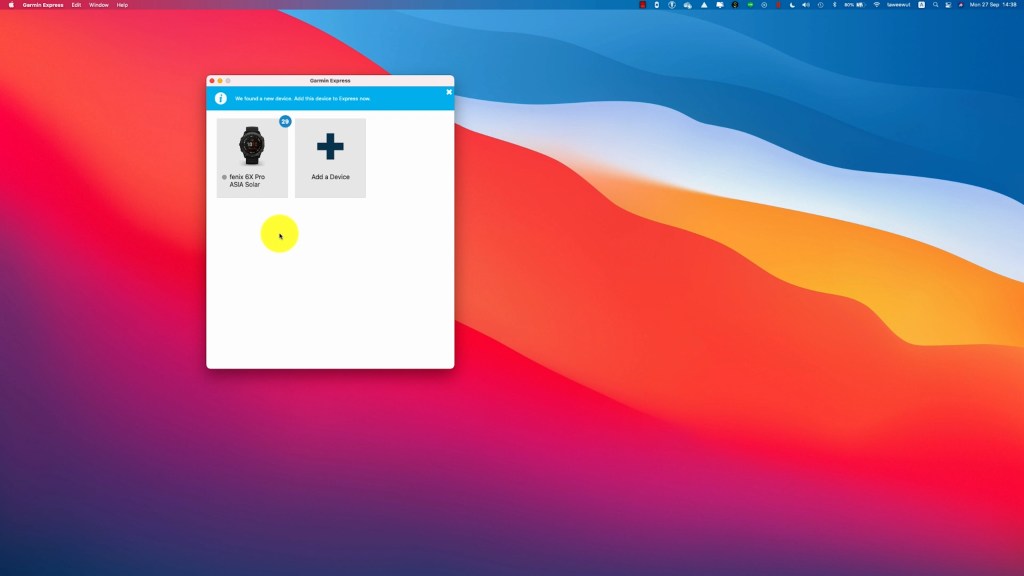Viewport: 1024px width, 576px height.
Task: Open the Garmin Express menu
Action: (x=43, y=5)
